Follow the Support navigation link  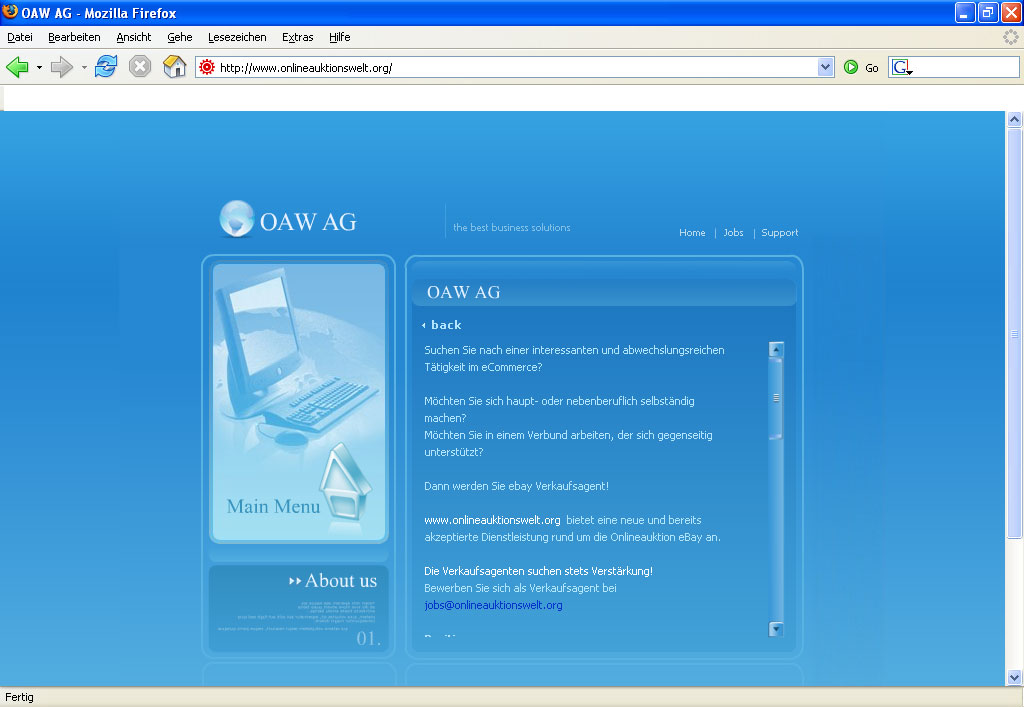[x=780, y=232]
